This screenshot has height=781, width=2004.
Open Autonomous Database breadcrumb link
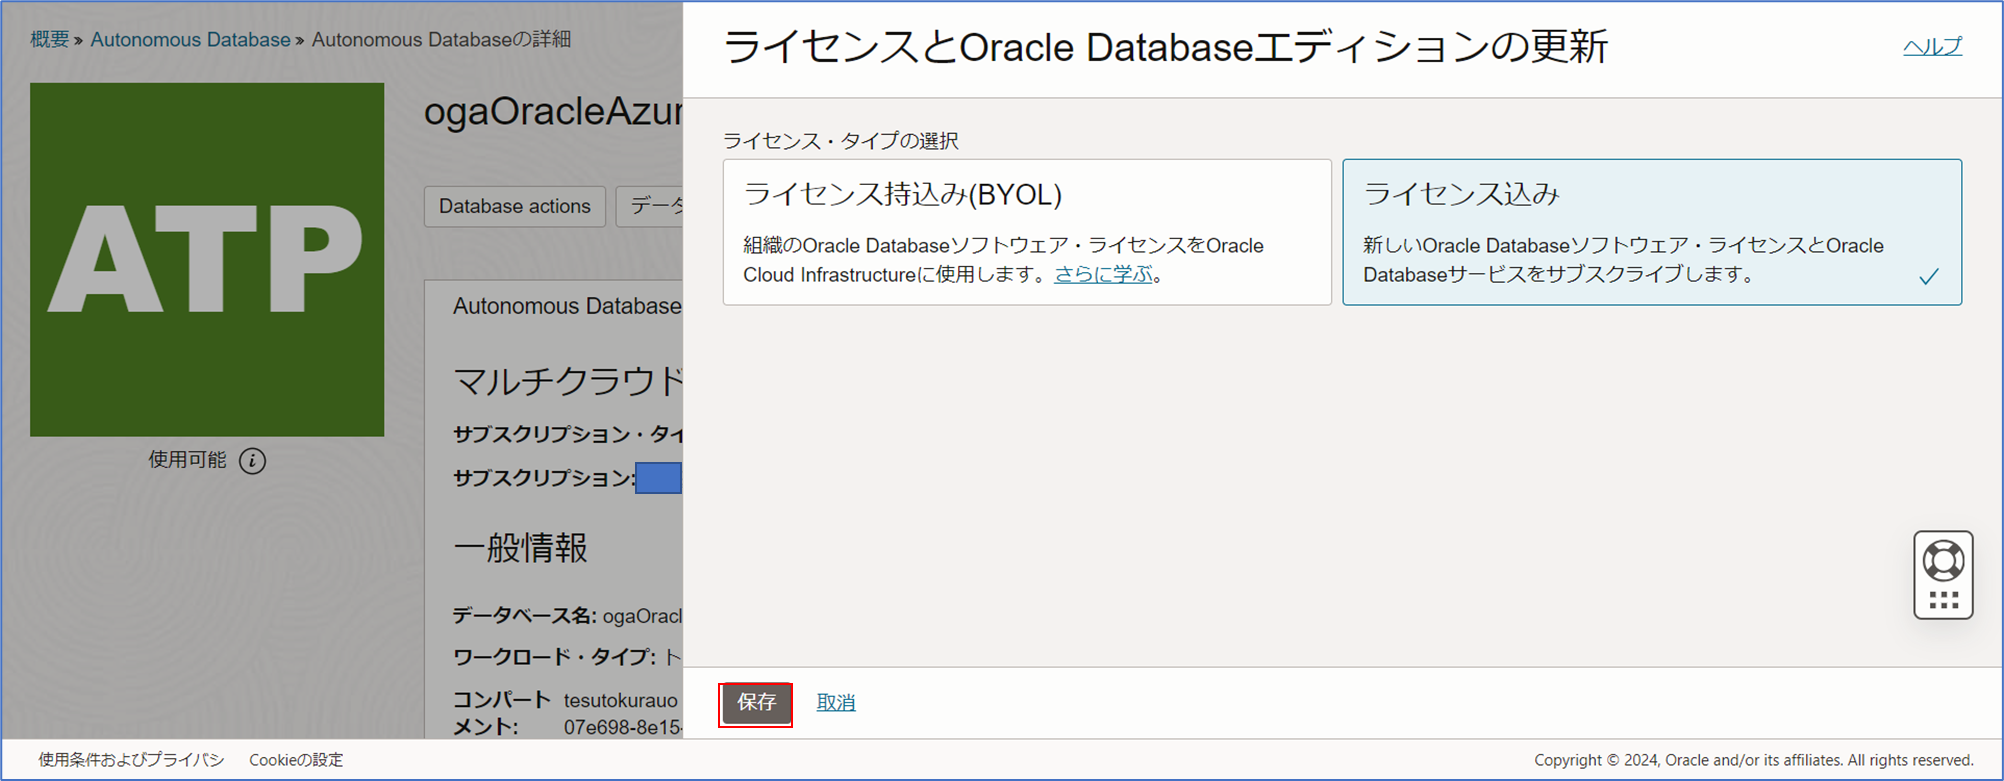(x=190, y=40)
